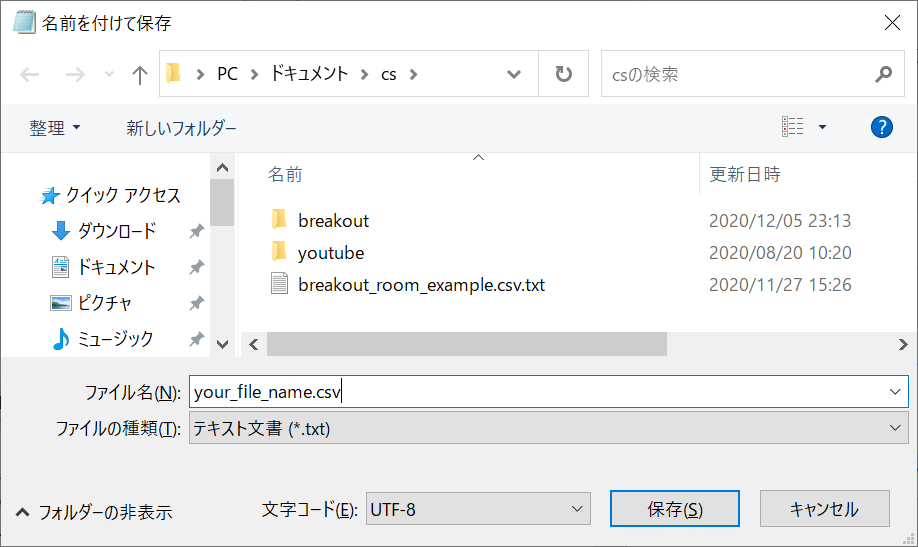The image size is (918, 547).
Task: Select クイック アクセス in navigation pane
Action: pyautogui.click(x=111, y=195)
